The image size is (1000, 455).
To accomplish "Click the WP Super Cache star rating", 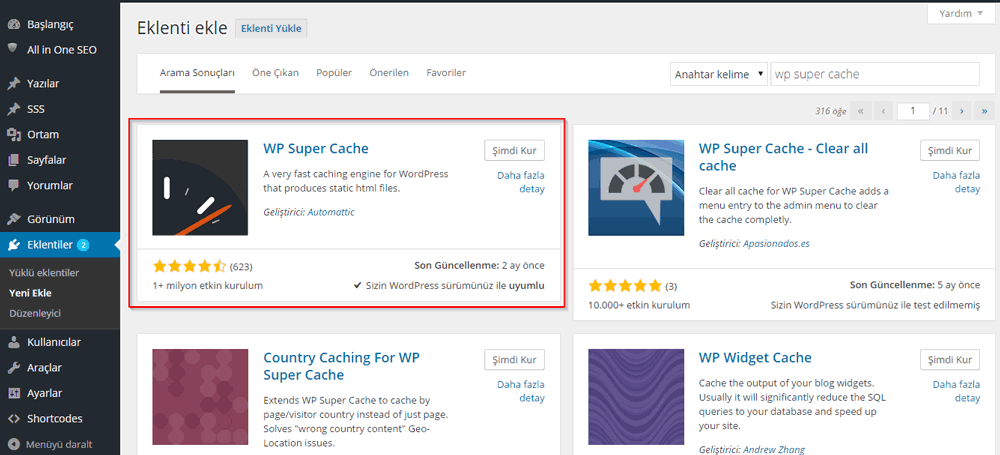I will point(189,266).
